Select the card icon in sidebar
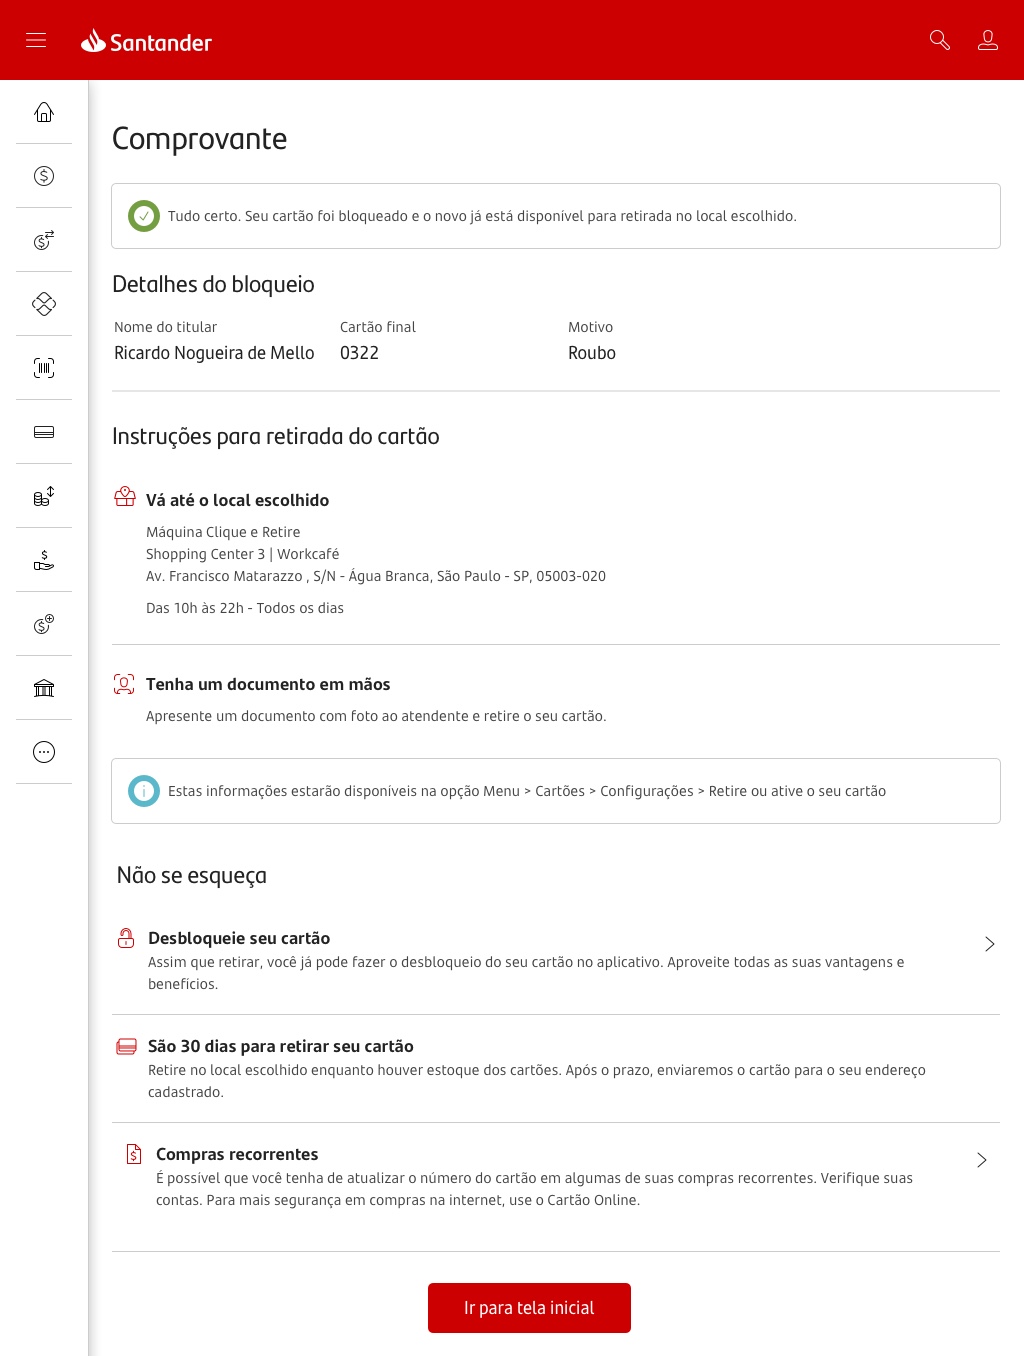The width and height of the screenshot is (1024, 1356). (44, 432)
